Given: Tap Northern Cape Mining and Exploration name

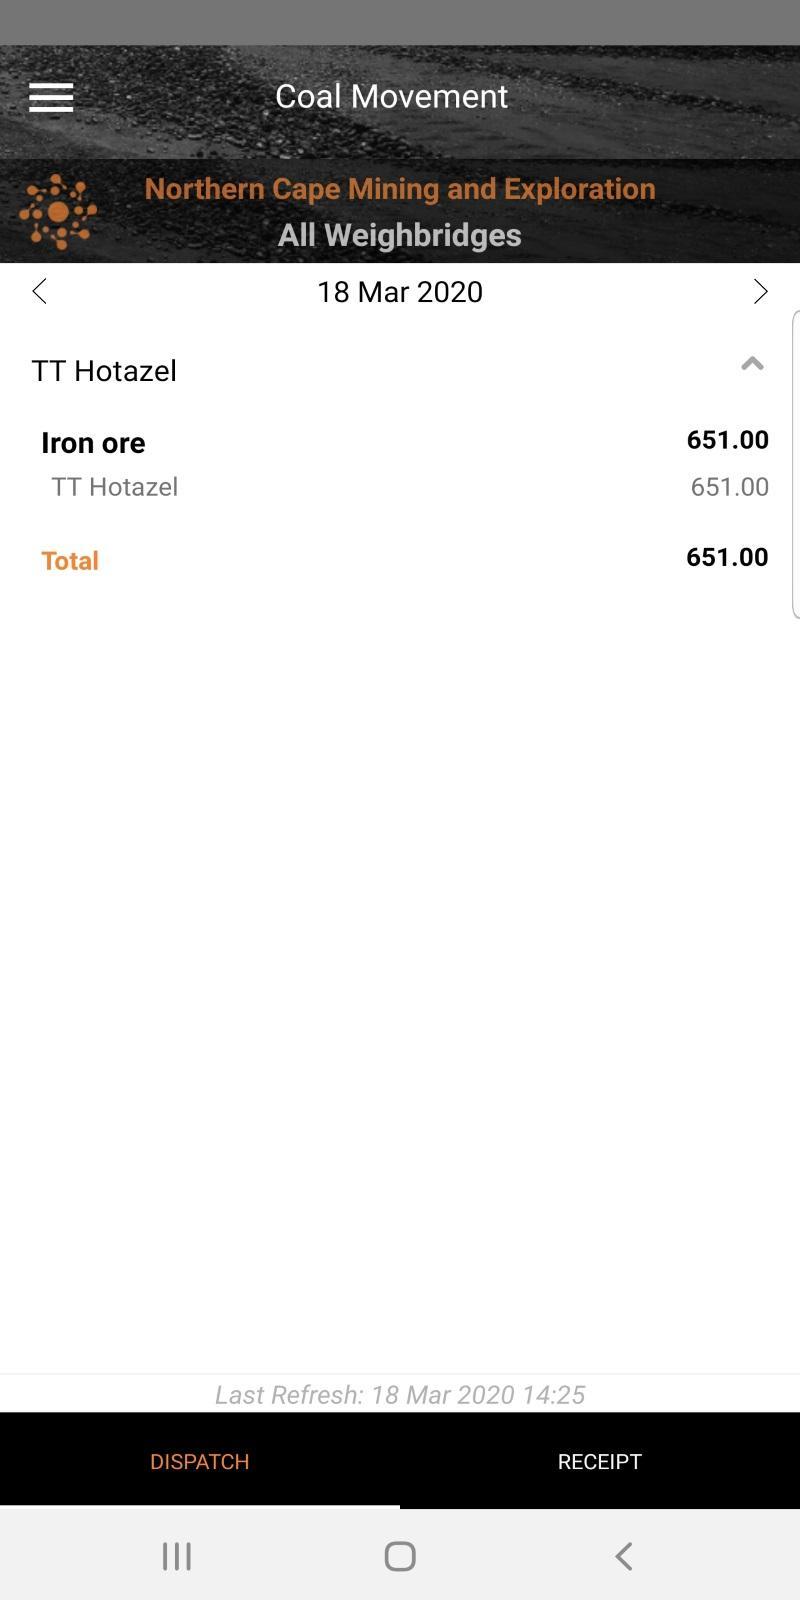Looking at the screenshot, I should (400, 189).
